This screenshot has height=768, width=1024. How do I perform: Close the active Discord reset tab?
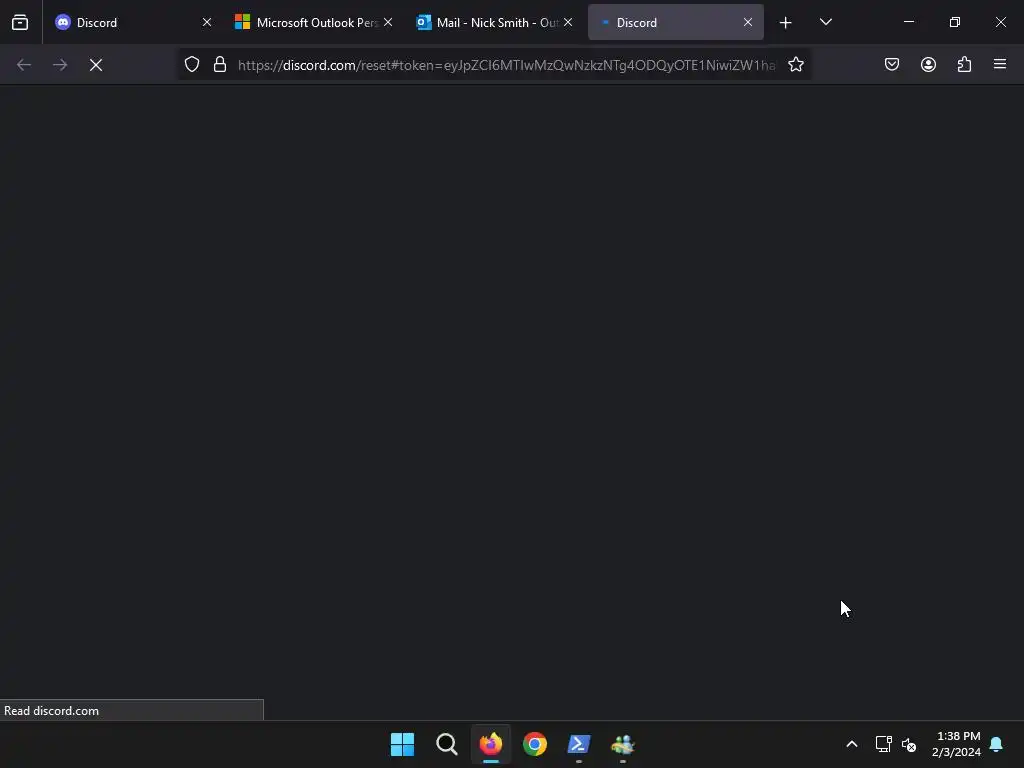748,22
